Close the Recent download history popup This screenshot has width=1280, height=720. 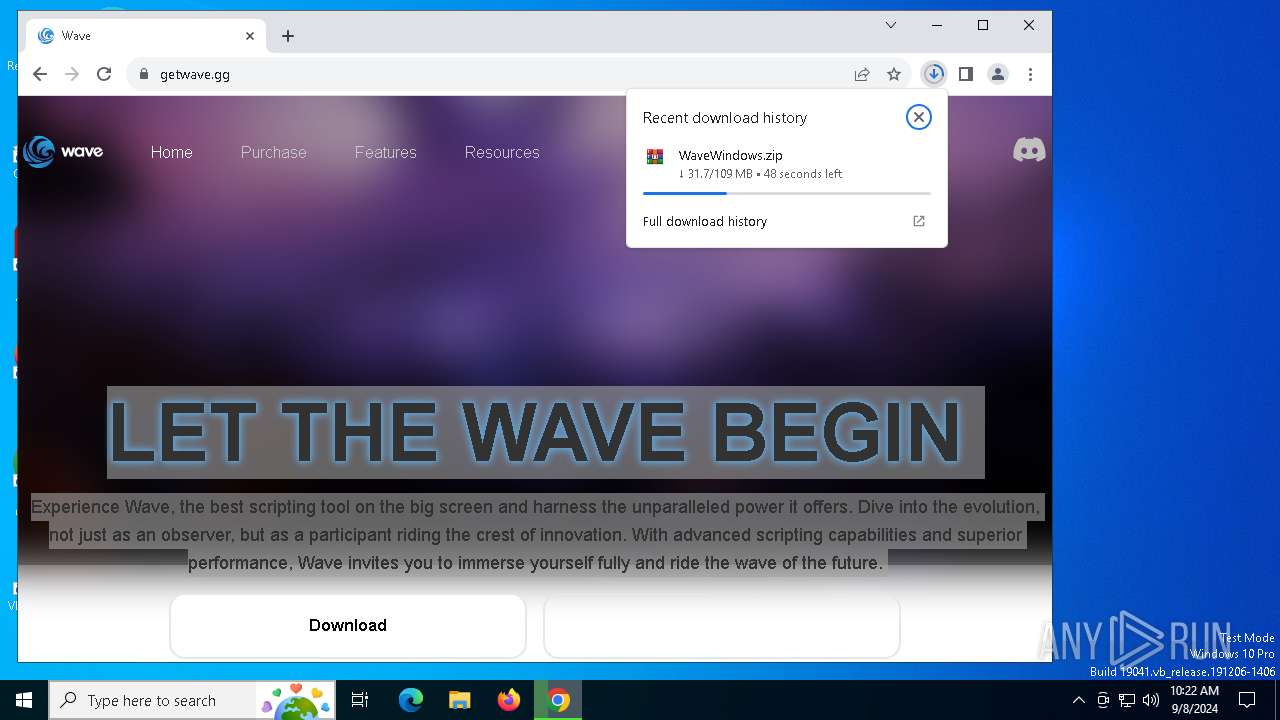(918, 117)
